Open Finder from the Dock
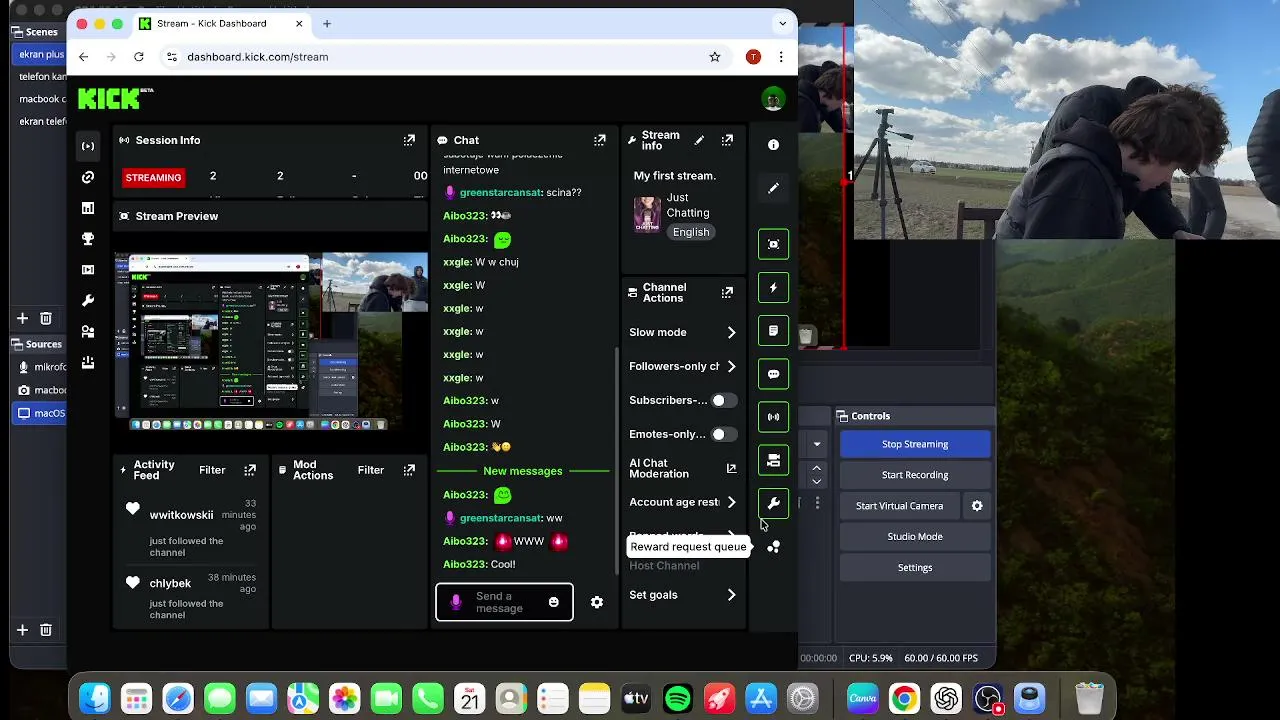 click(x=95, y=699)
